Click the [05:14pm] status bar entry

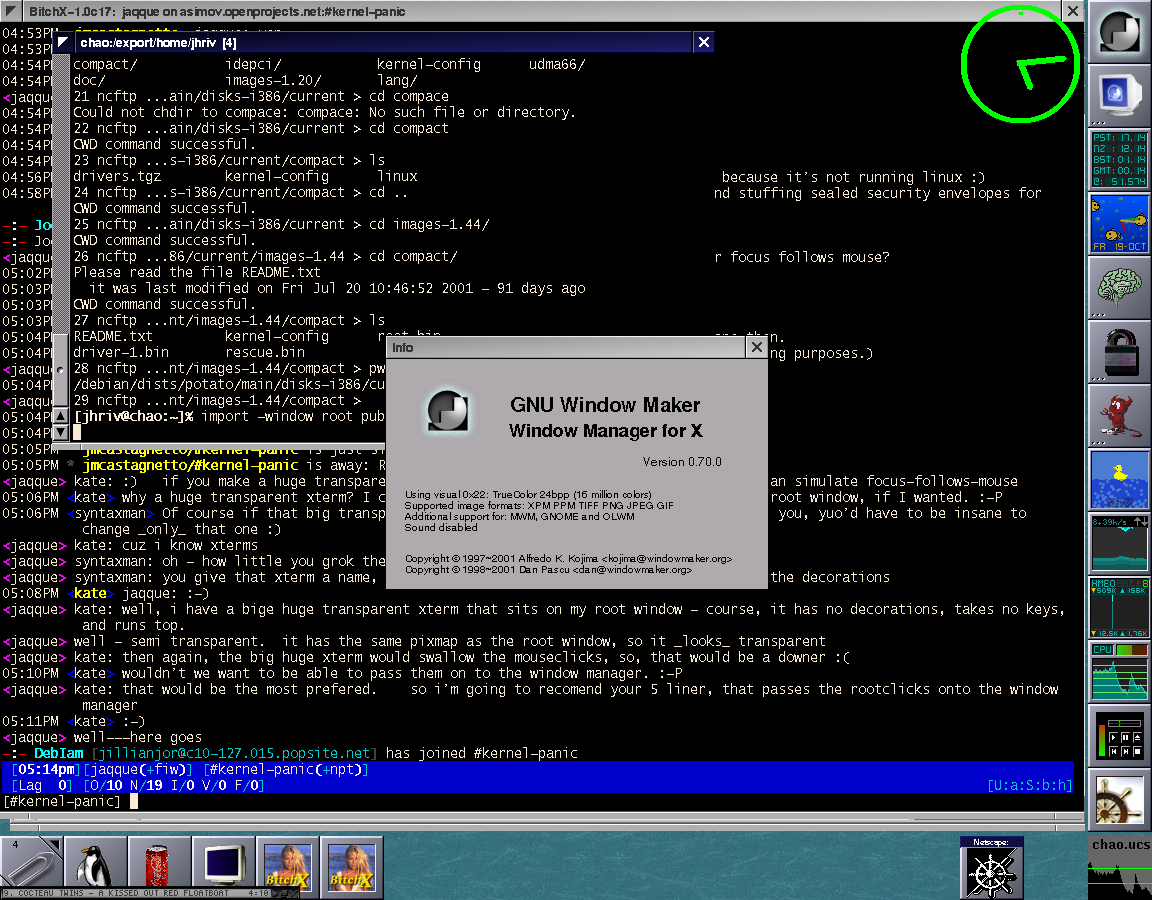click(x=46, y=769)
